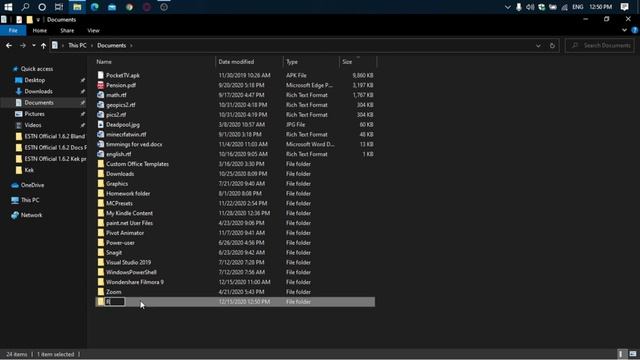Click Documents in the address breadcrumb
The width and height of the screenshot is (640, 360).
[111, 45]
